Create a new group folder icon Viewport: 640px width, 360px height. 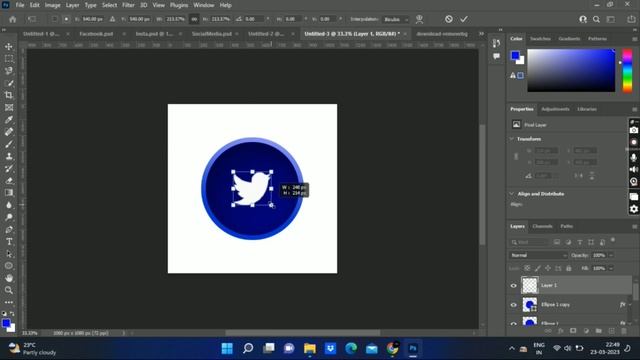click(598, 331)
